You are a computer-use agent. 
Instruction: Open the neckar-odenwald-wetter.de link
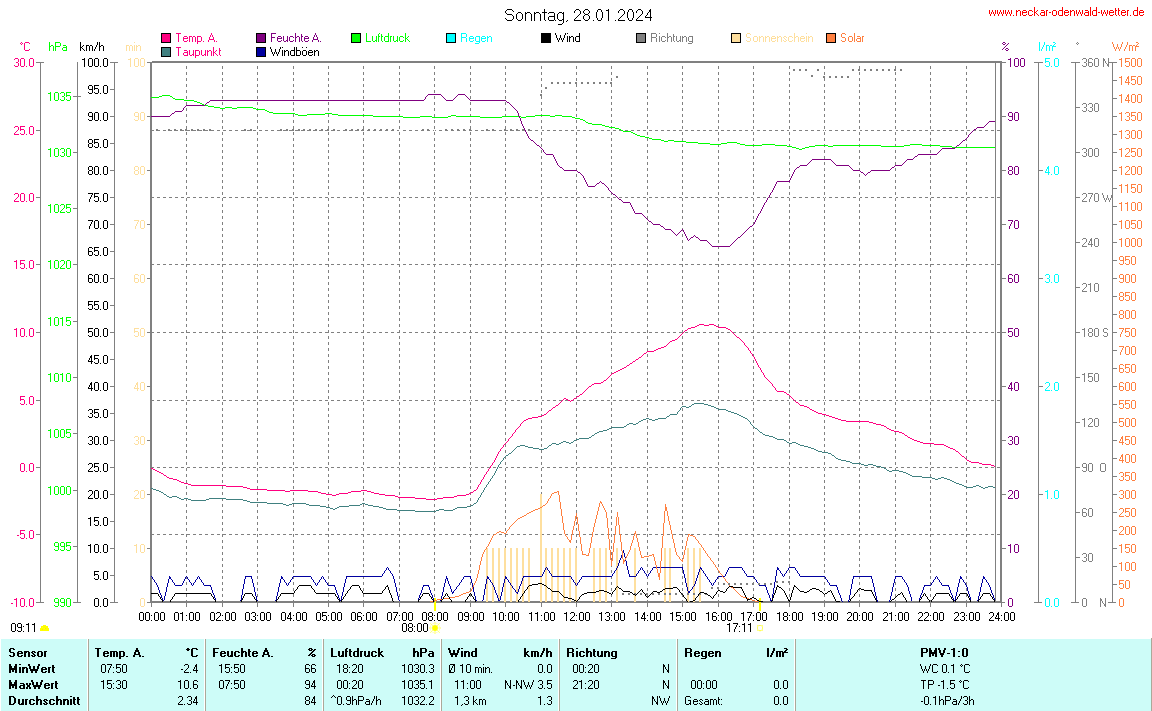click(x=1065, y=12)
